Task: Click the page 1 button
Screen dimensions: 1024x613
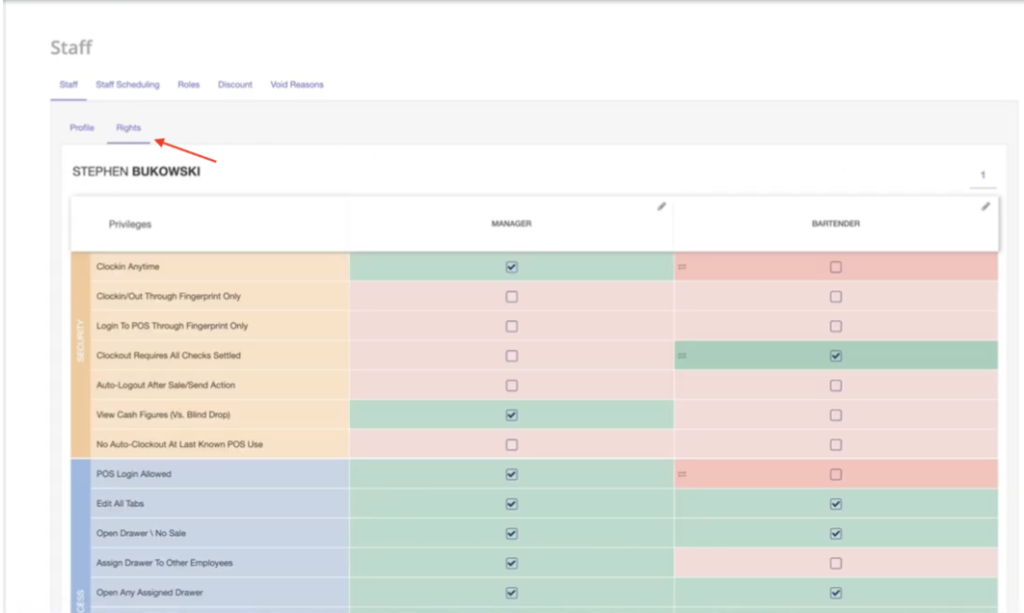Action: click(x=983, y=172)
